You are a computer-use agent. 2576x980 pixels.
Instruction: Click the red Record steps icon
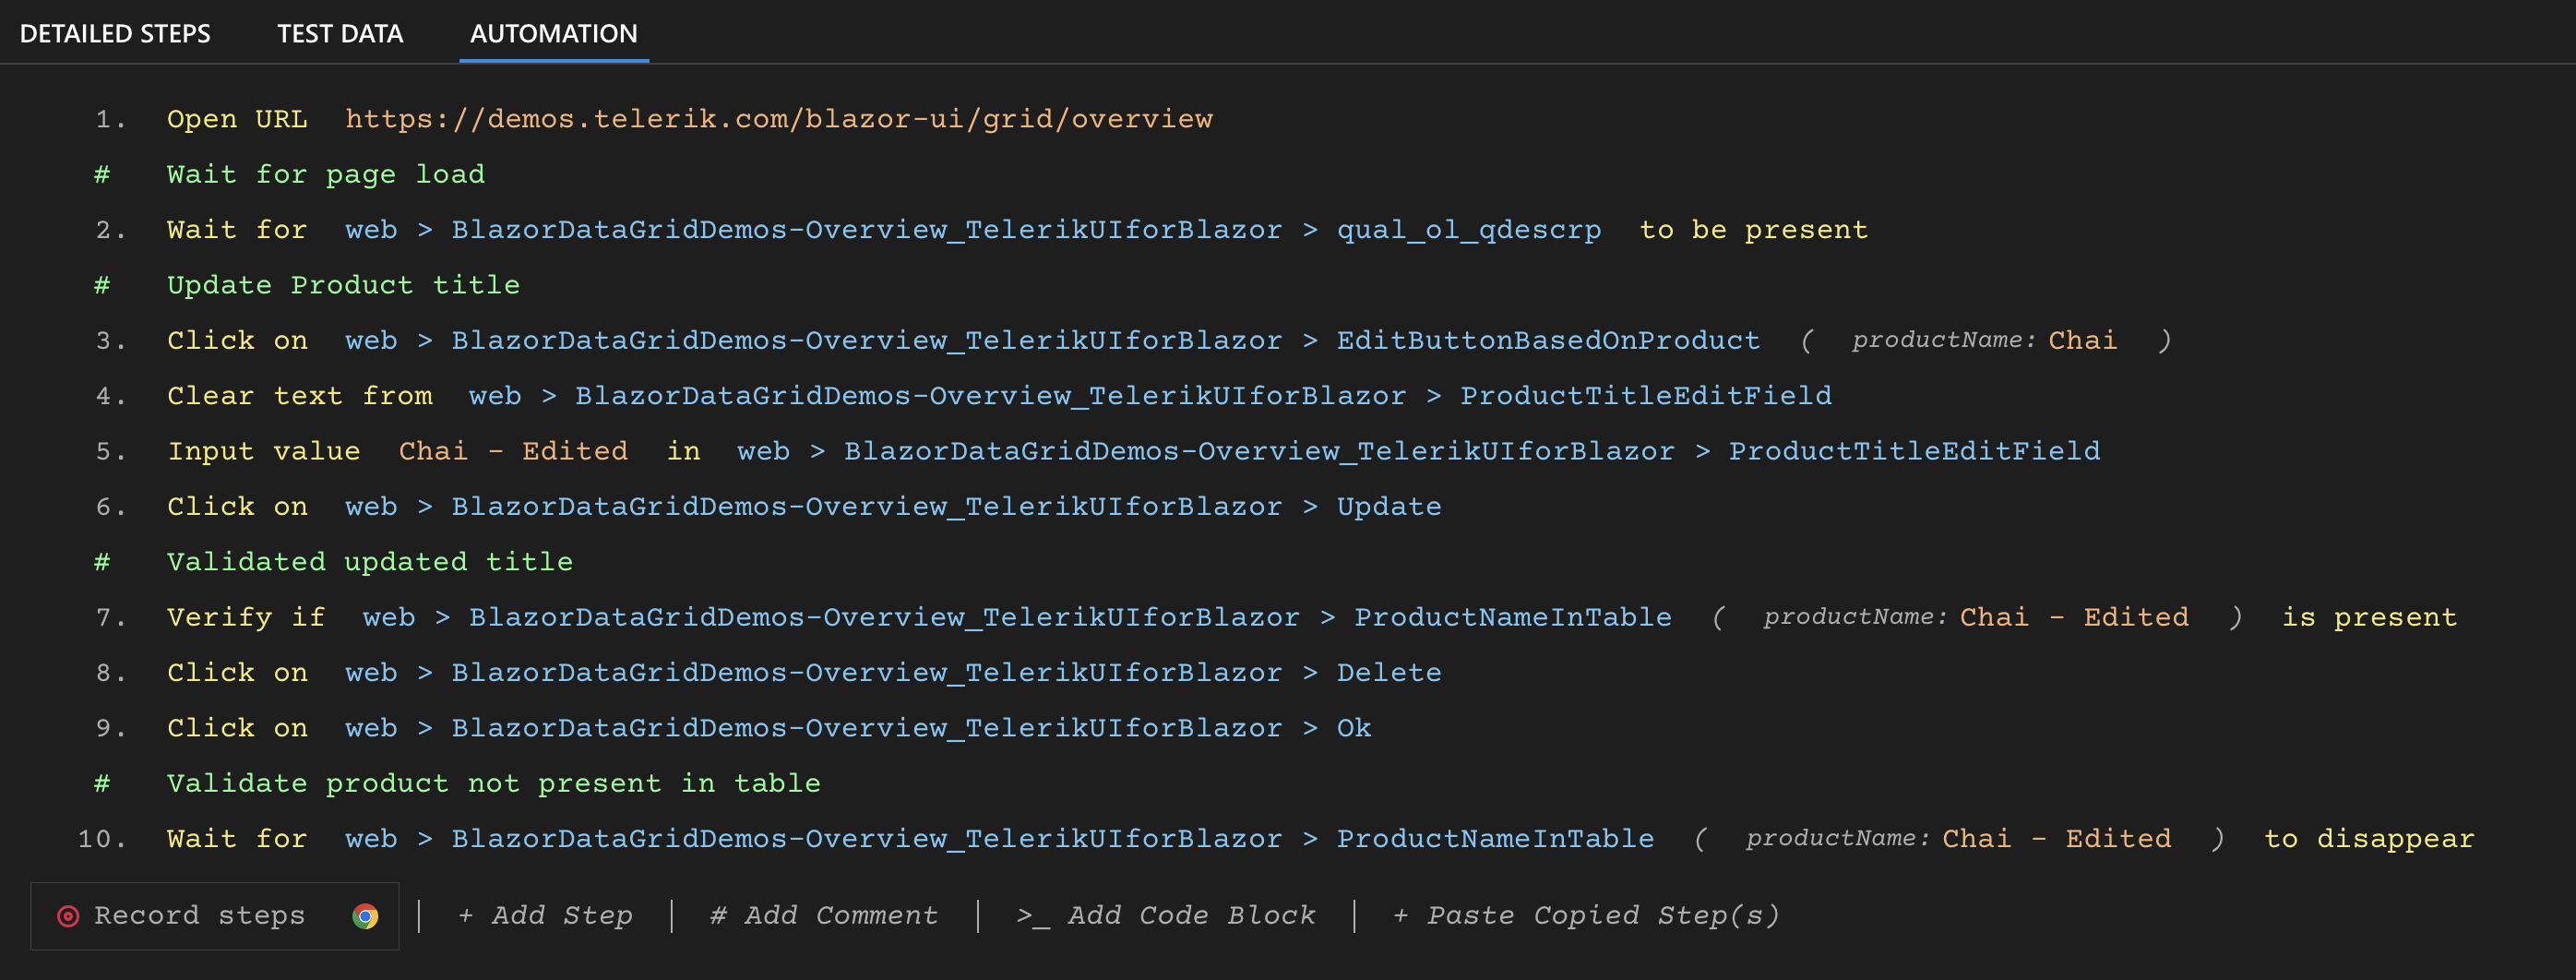coord(68,915)
